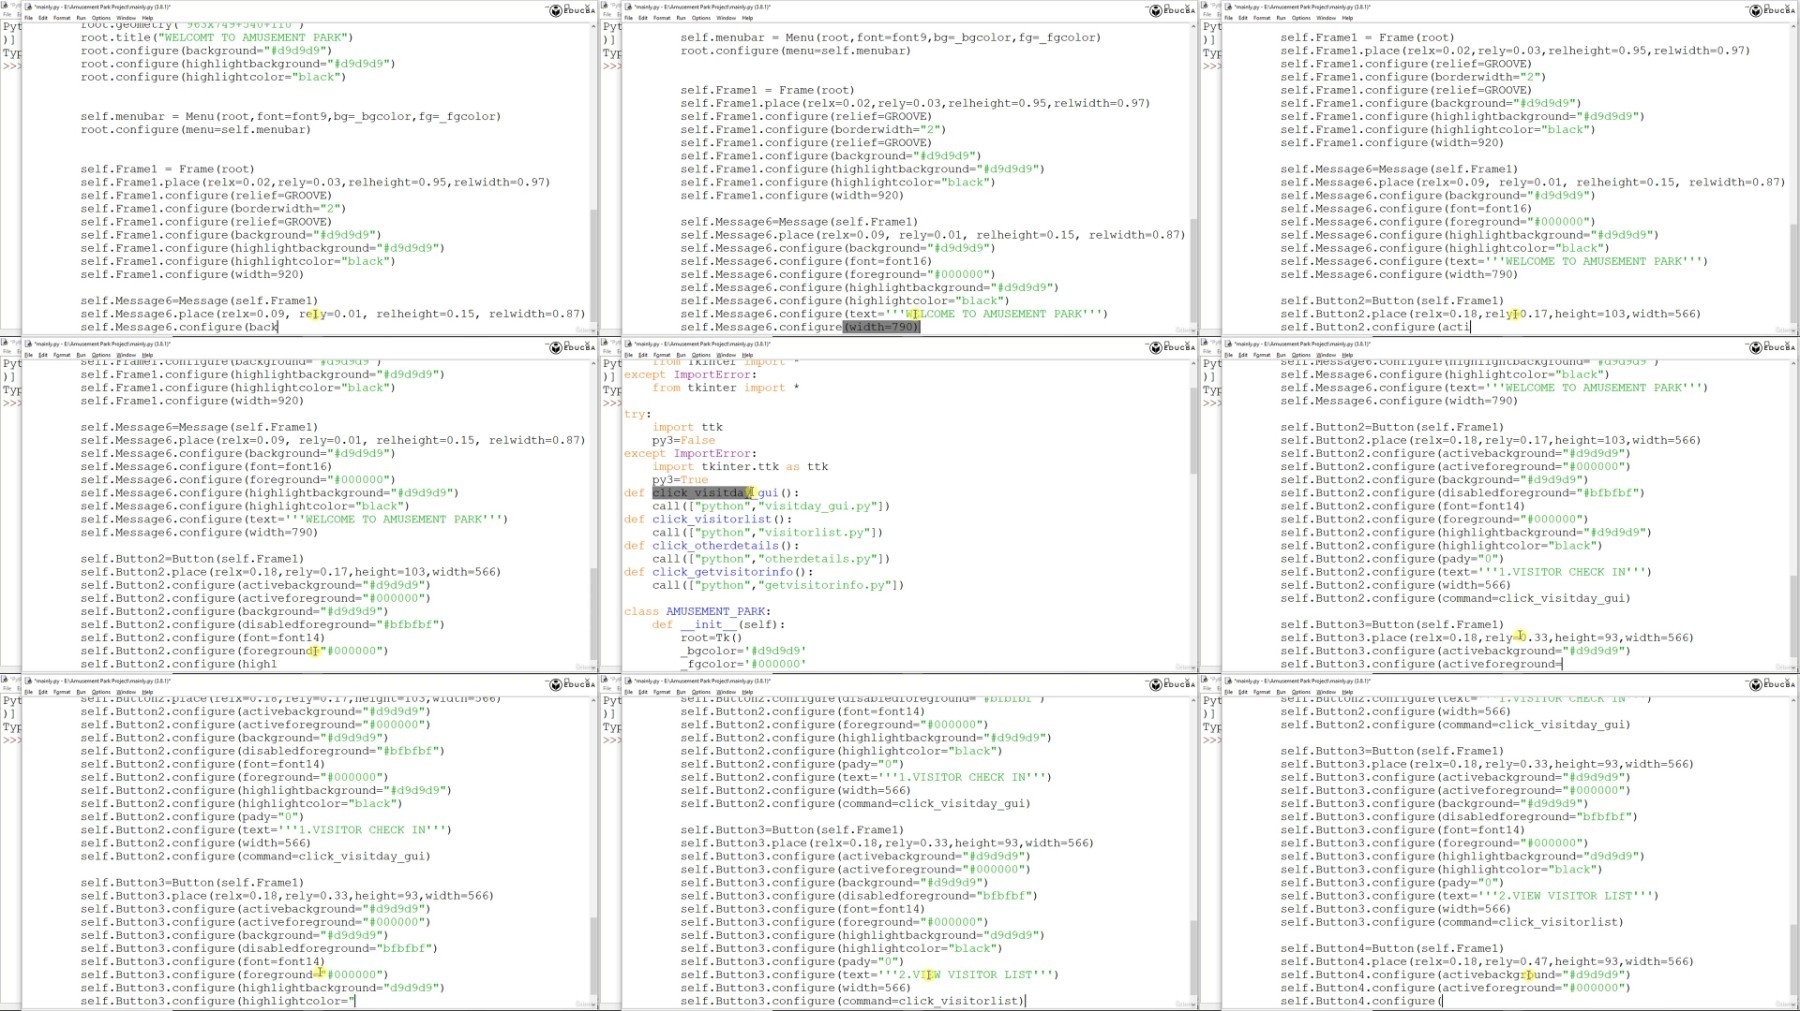
Task: Click the IDLE file icon in root.title window title bar
Action: click(29, 7)
